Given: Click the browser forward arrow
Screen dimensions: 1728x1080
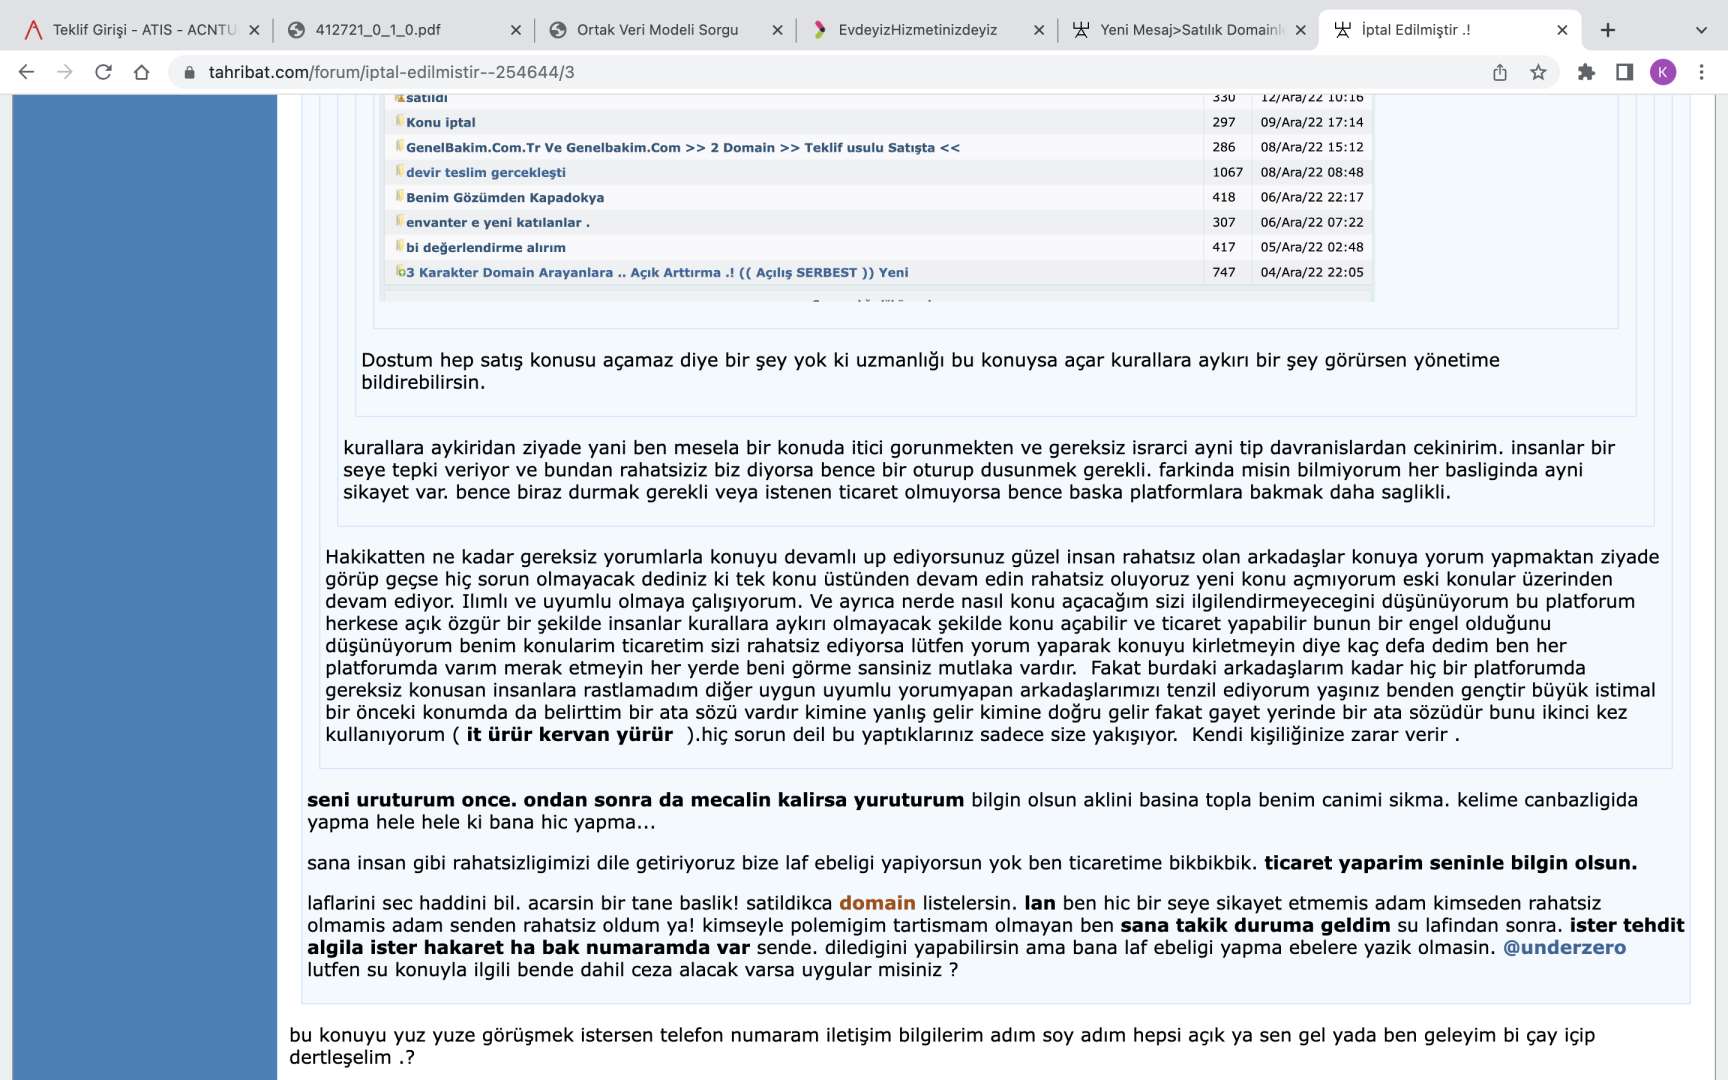Looking at the screenshot, I should coord(65,72).
